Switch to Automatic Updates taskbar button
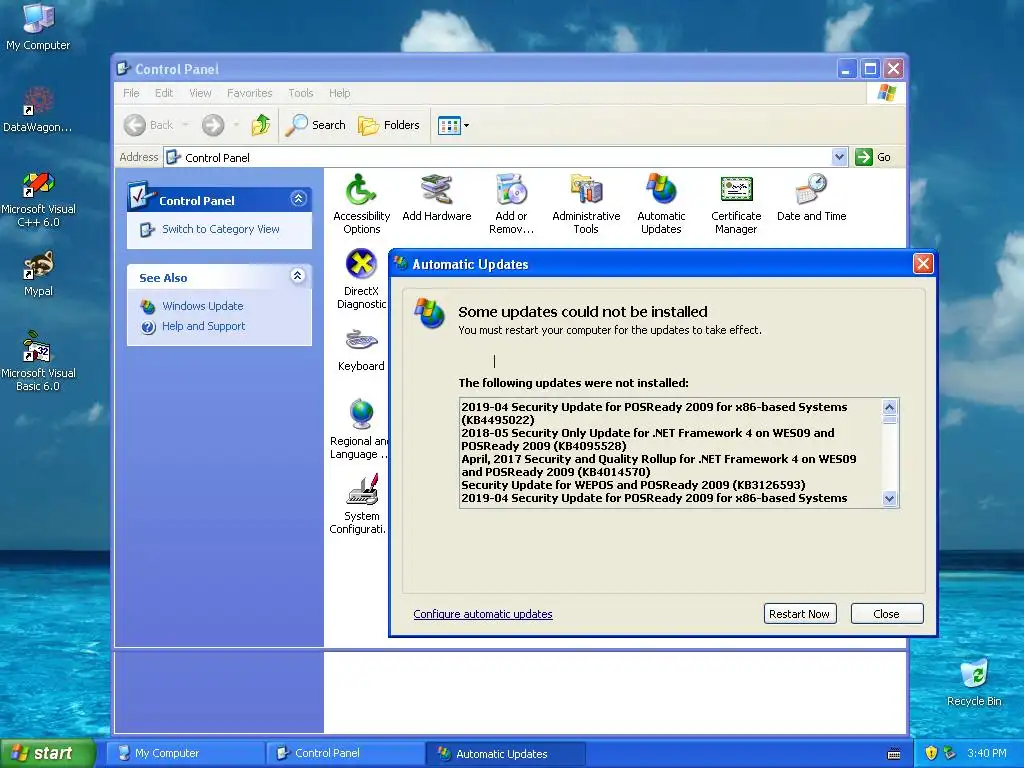The height and width of the screenshot is (768, 1024). (x=505, y=754)
